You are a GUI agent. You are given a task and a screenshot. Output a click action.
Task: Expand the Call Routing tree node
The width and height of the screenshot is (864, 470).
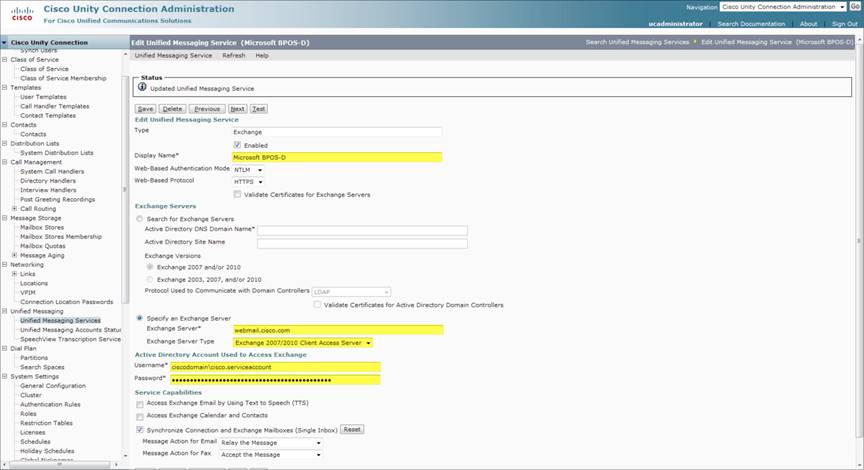coord(14,209)
